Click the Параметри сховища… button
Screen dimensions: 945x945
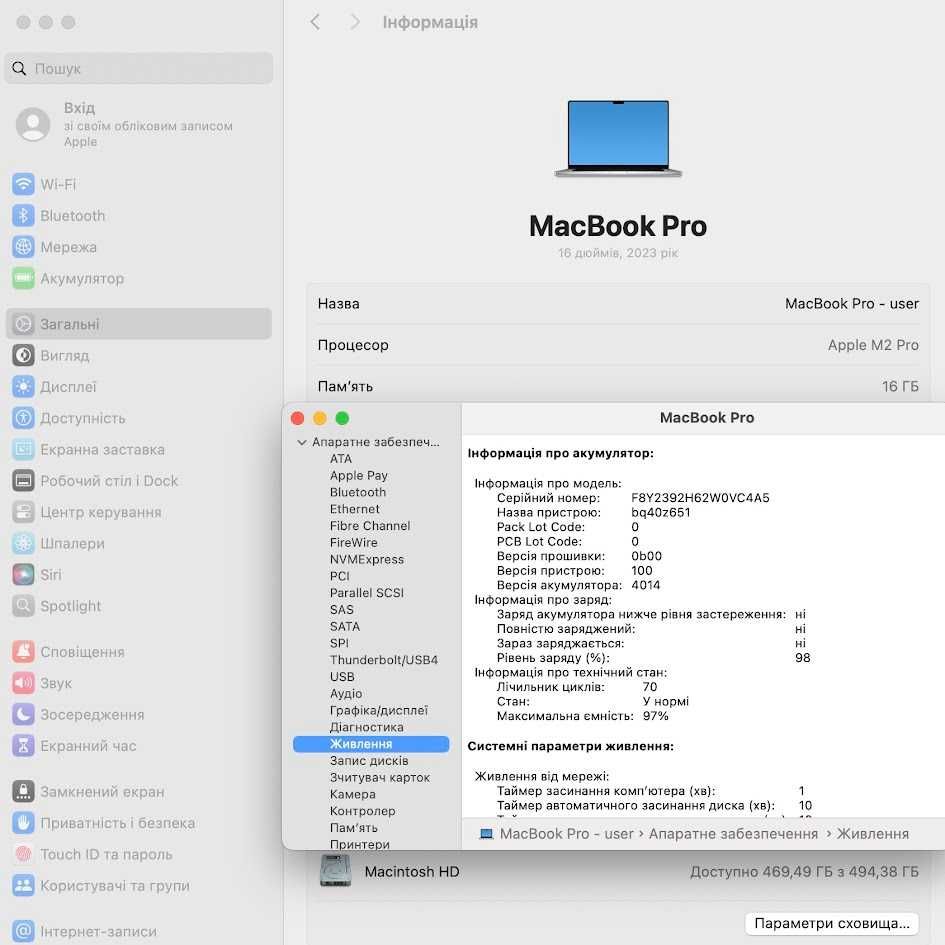coord(832,923)
